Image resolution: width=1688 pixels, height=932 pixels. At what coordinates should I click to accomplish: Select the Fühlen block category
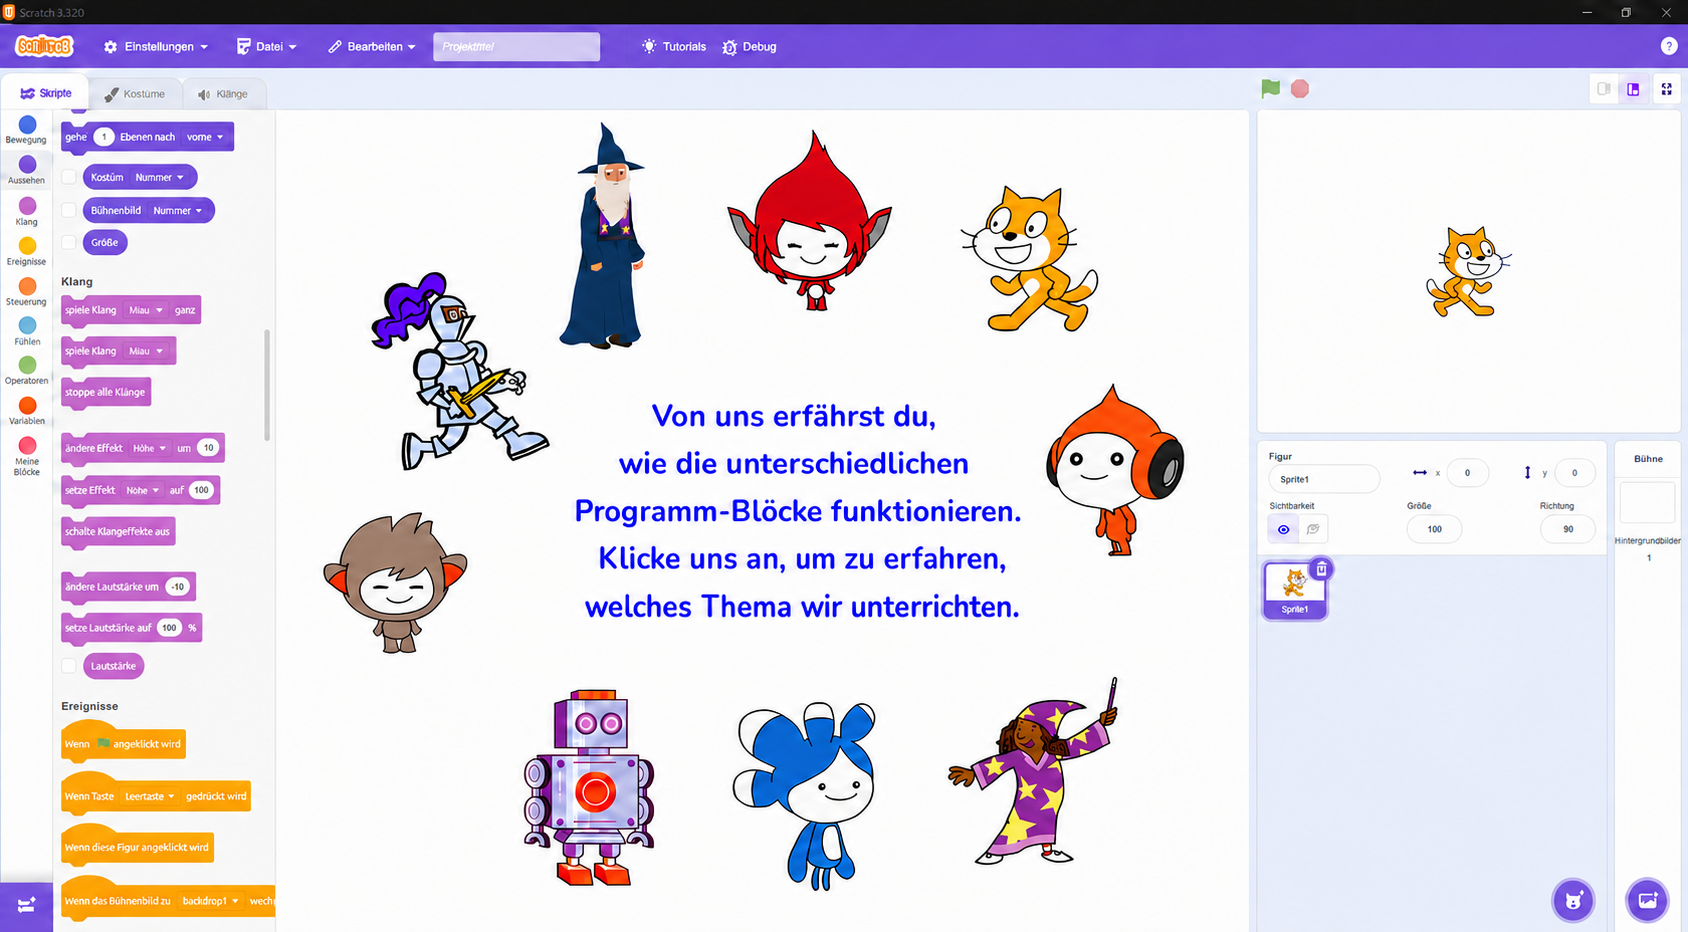tap(27, 331)
